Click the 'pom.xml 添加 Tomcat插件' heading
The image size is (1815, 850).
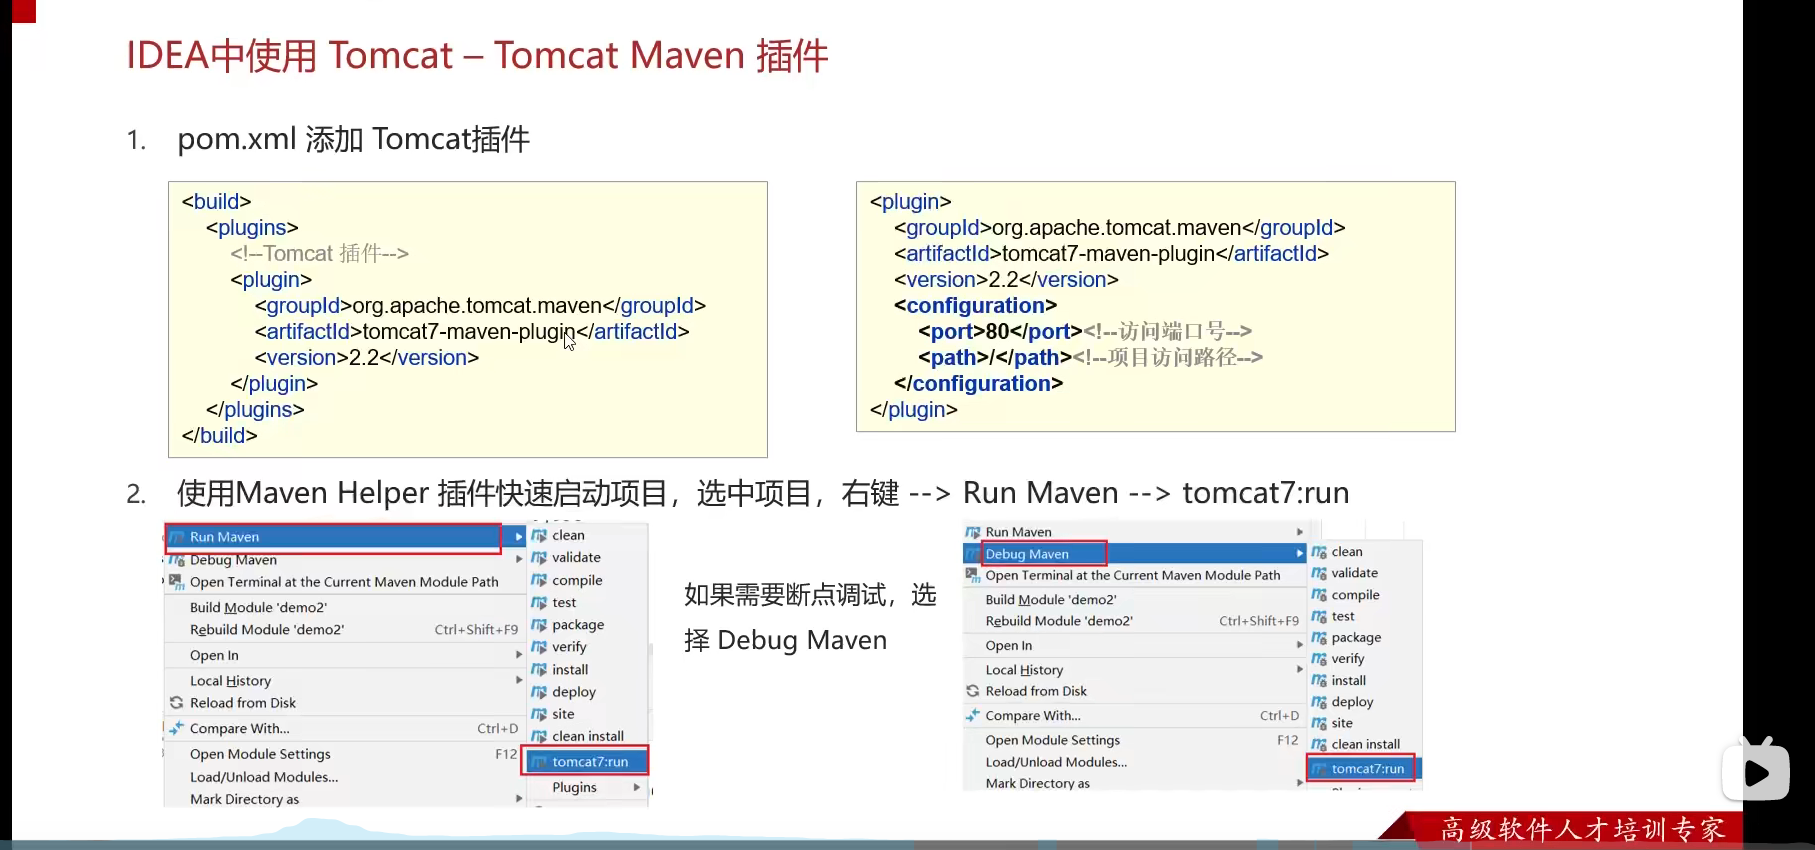point(353,139)
